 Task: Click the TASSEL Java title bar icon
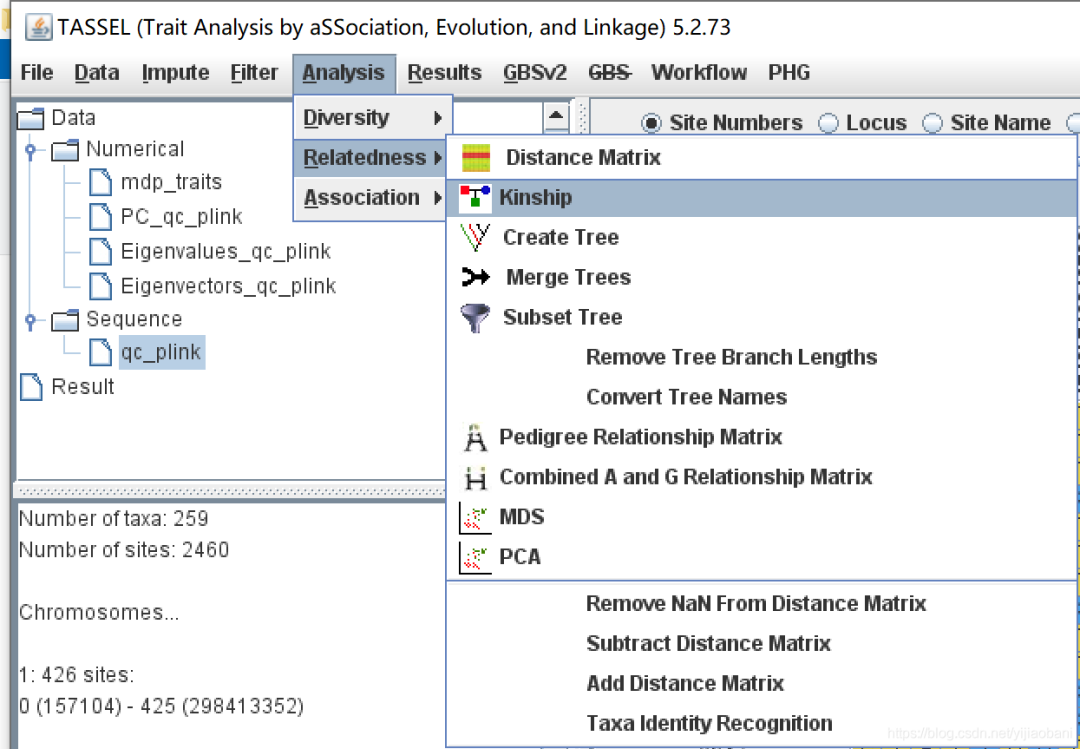39,28
